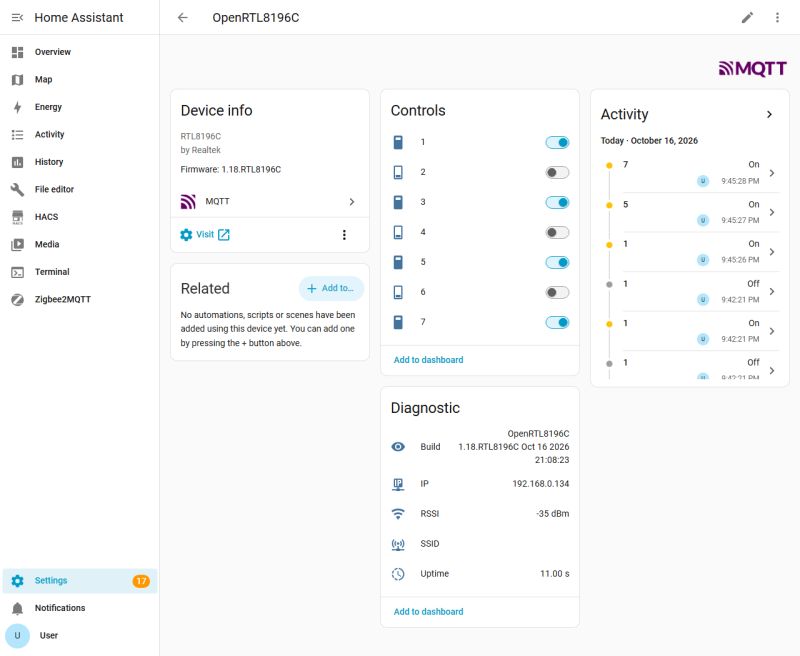Image resolution: width=800 pixels, height=656 pixels.
Task: Click the Uptime clock icon
Action: tap(398, 574)
